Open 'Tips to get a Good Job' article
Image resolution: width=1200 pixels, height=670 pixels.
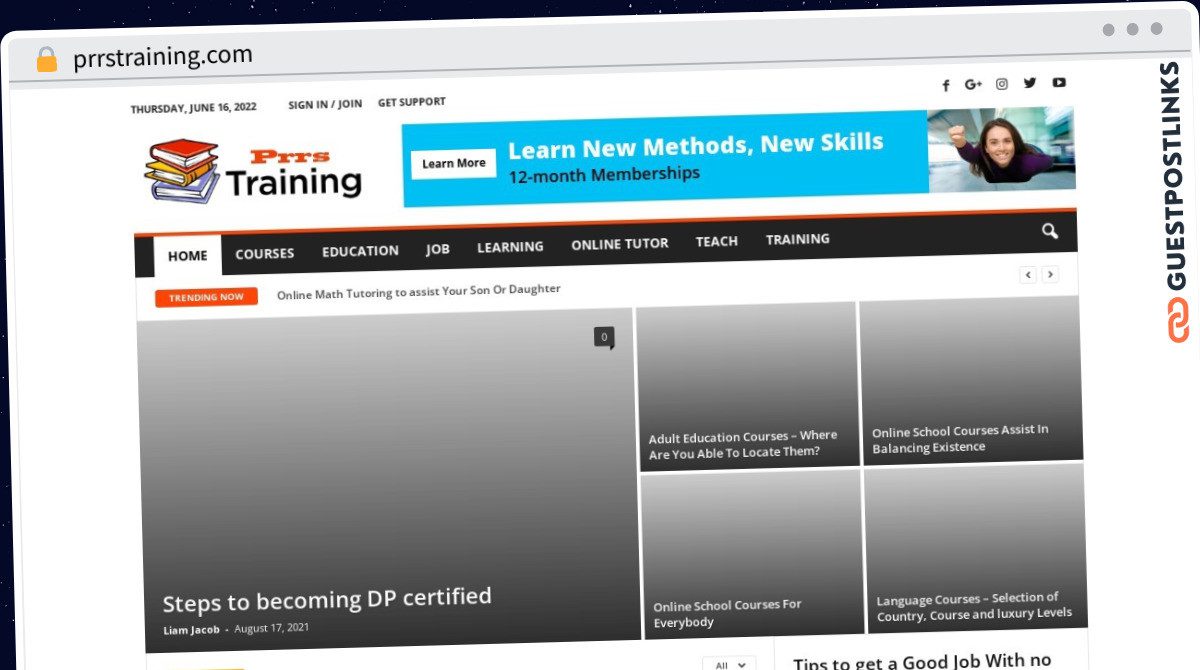coord(922,660)
